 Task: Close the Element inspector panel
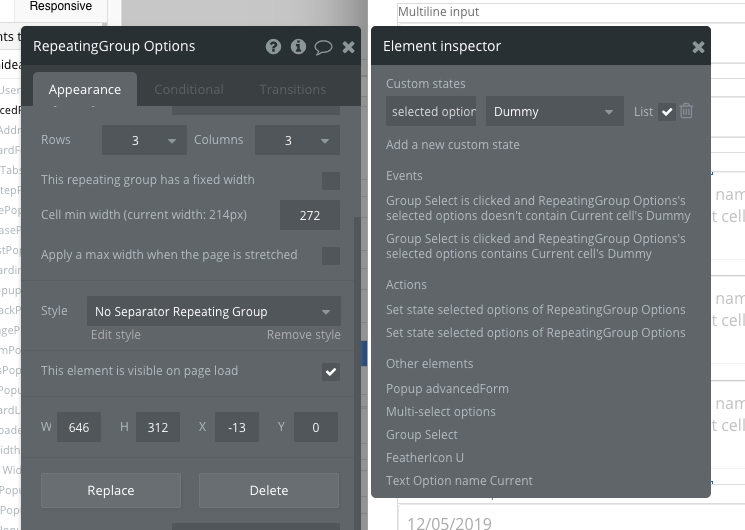pyautogui.click(x=698, y=47)
